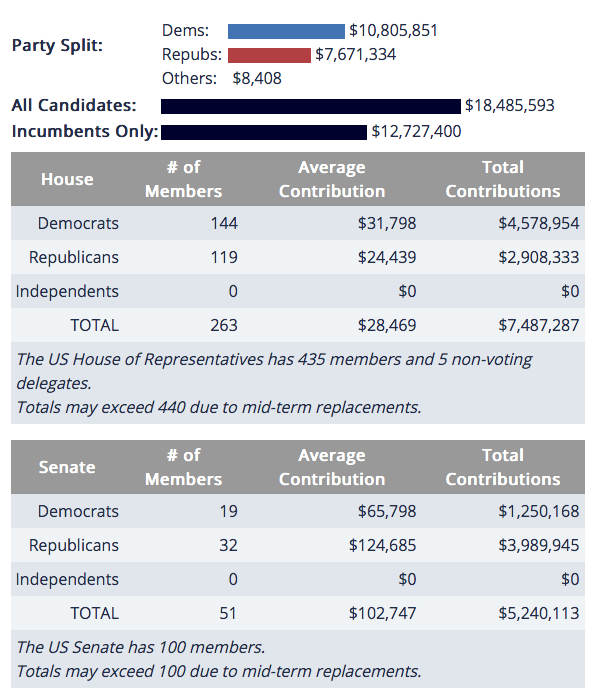Viewport: 595px width, 697px height.
Task: Select the All Candidates total bar
Action: click(311, 106)
